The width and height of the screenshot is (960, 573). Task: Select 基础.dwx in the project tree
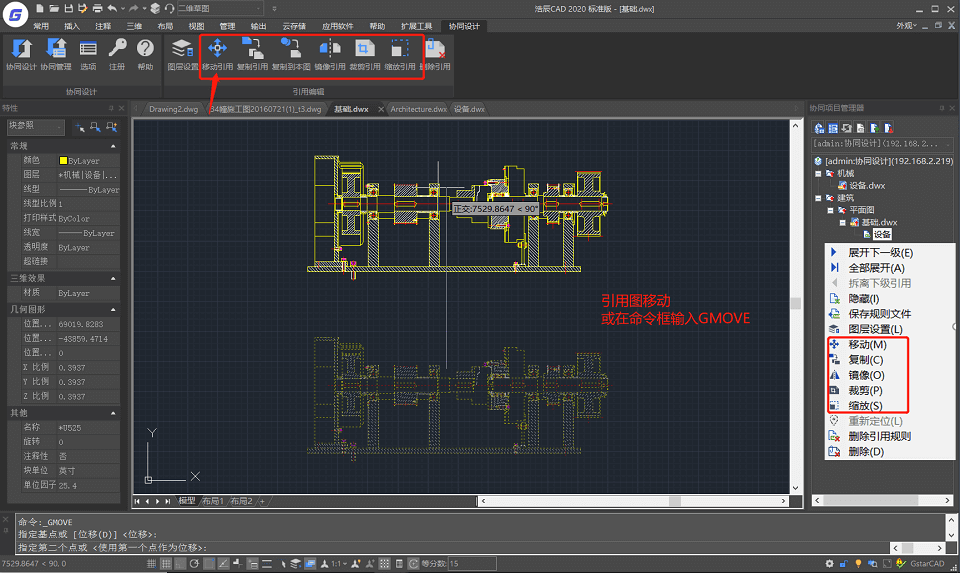pyautogui.click(x=879, y=222)
